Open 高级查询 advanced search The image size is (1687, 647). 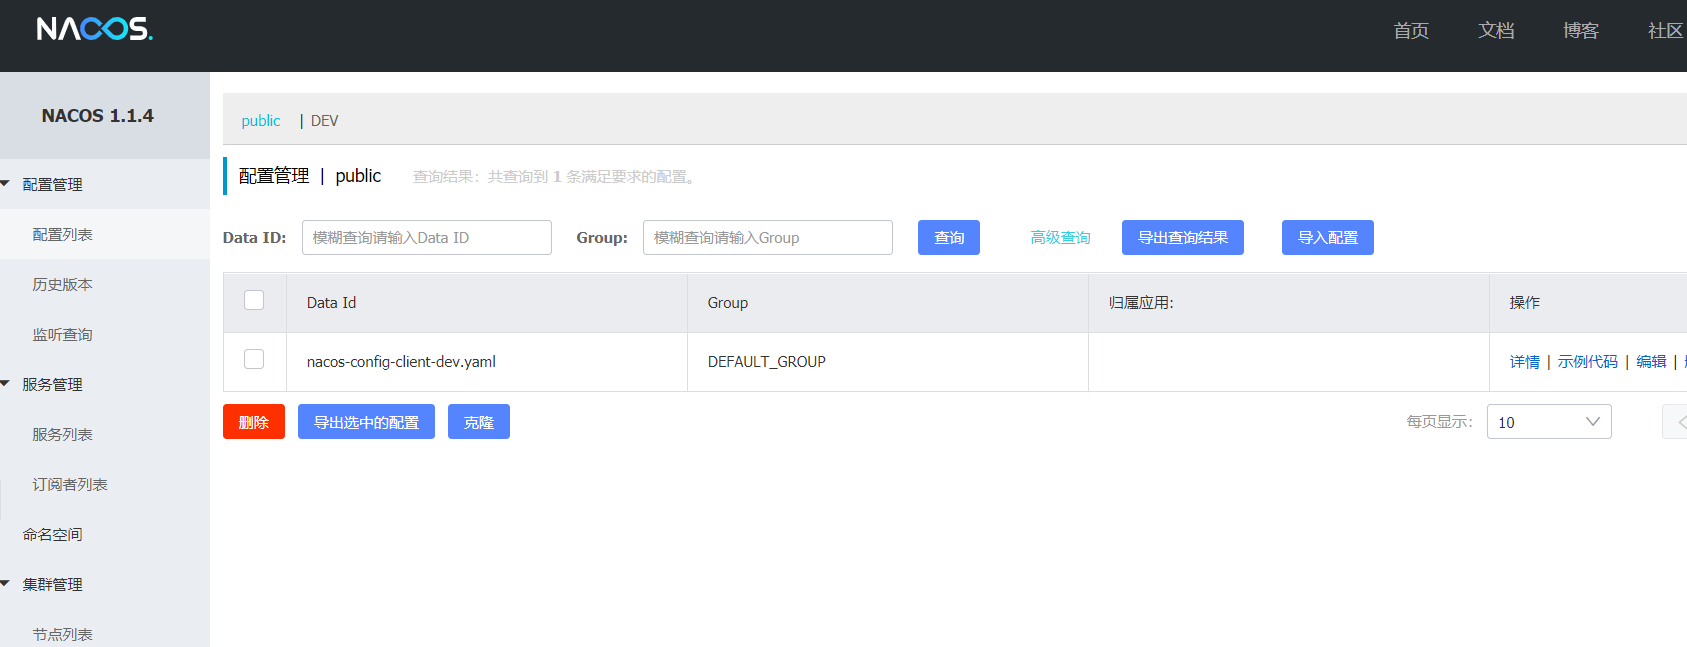[x=1060, y=238]
